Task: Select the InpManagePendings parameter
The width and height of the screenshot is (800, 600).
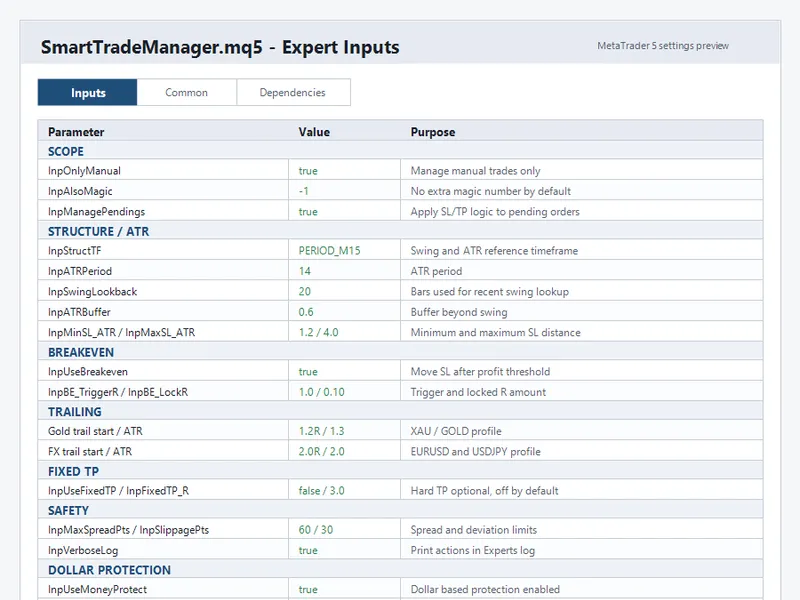Action: tap(96, 212)
